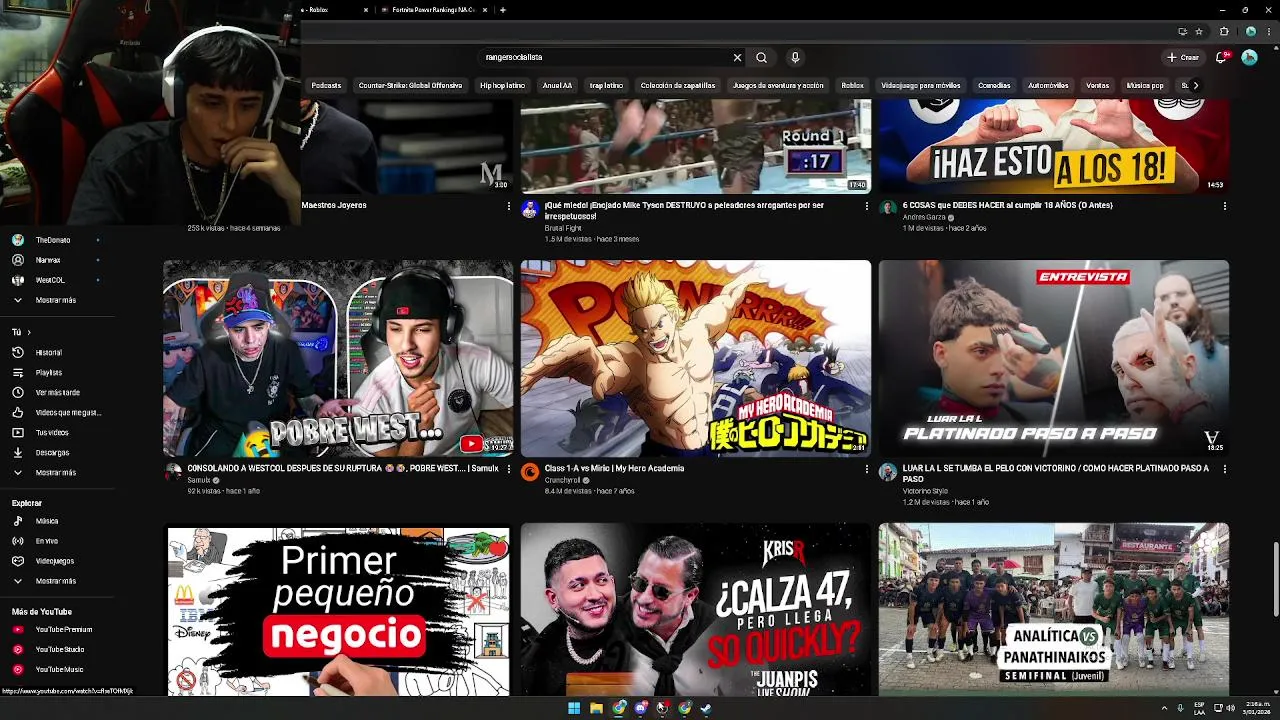
Task: Open YouTube account avatar menu
Action: (x=1249, y=57)
